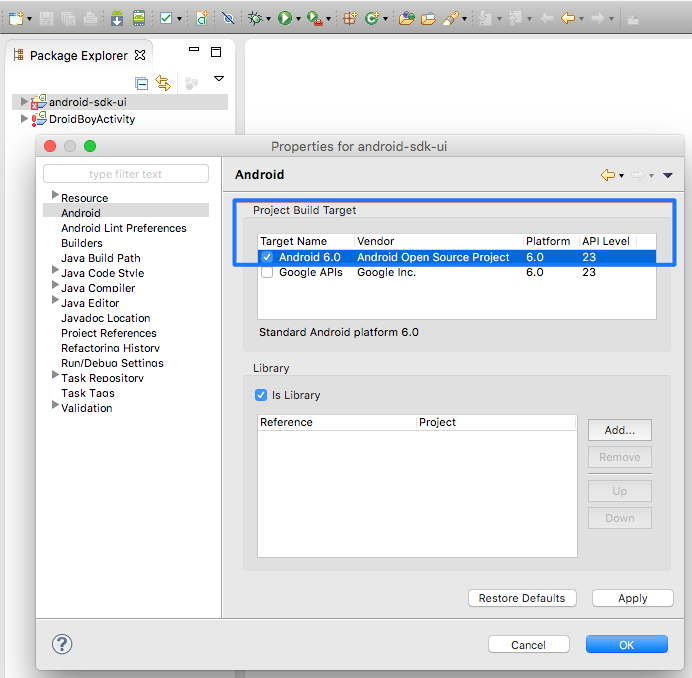
Task: Open the Android SDK Manager icon
Action: point(117,18)
